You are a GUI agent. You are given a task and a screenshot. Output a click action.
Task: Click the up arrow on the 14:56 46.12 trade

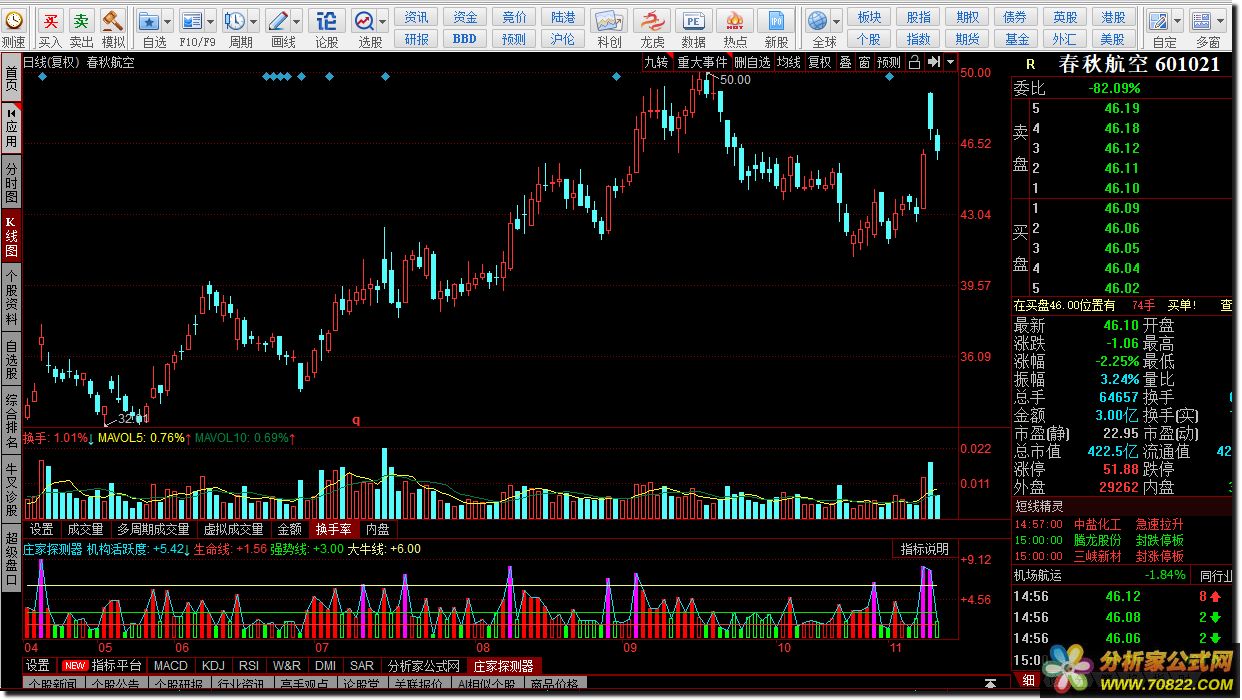[x=1216, y=597]
